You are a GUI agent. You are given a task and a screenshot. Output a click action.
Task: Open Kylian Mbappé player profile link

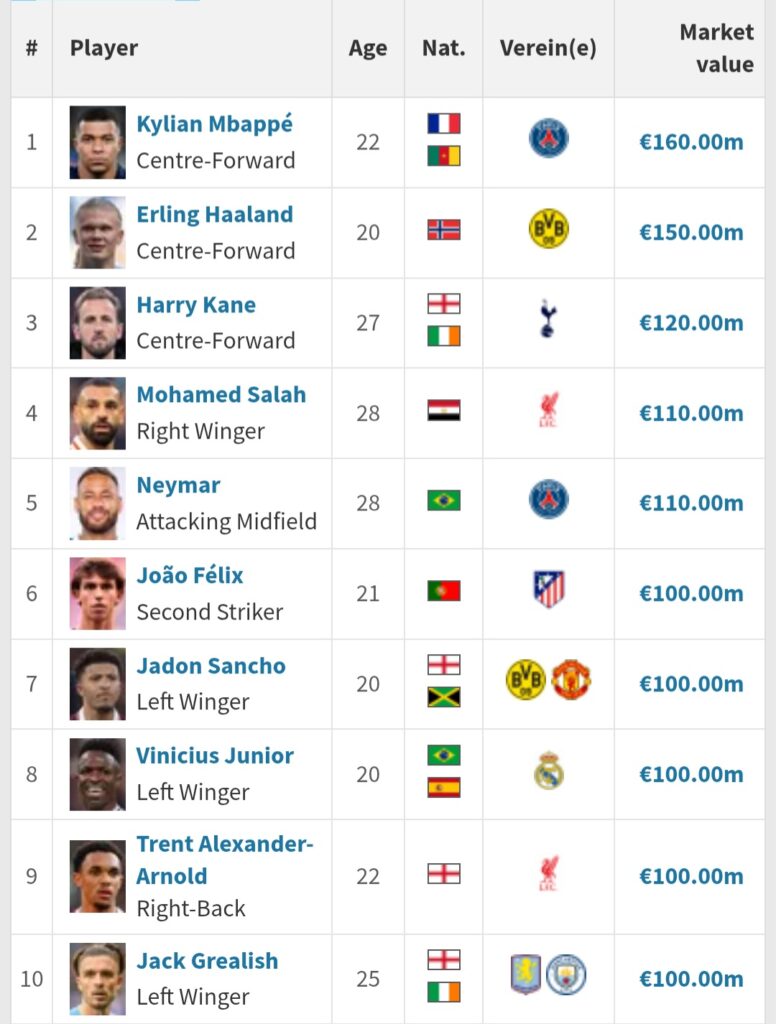point(215,125)
